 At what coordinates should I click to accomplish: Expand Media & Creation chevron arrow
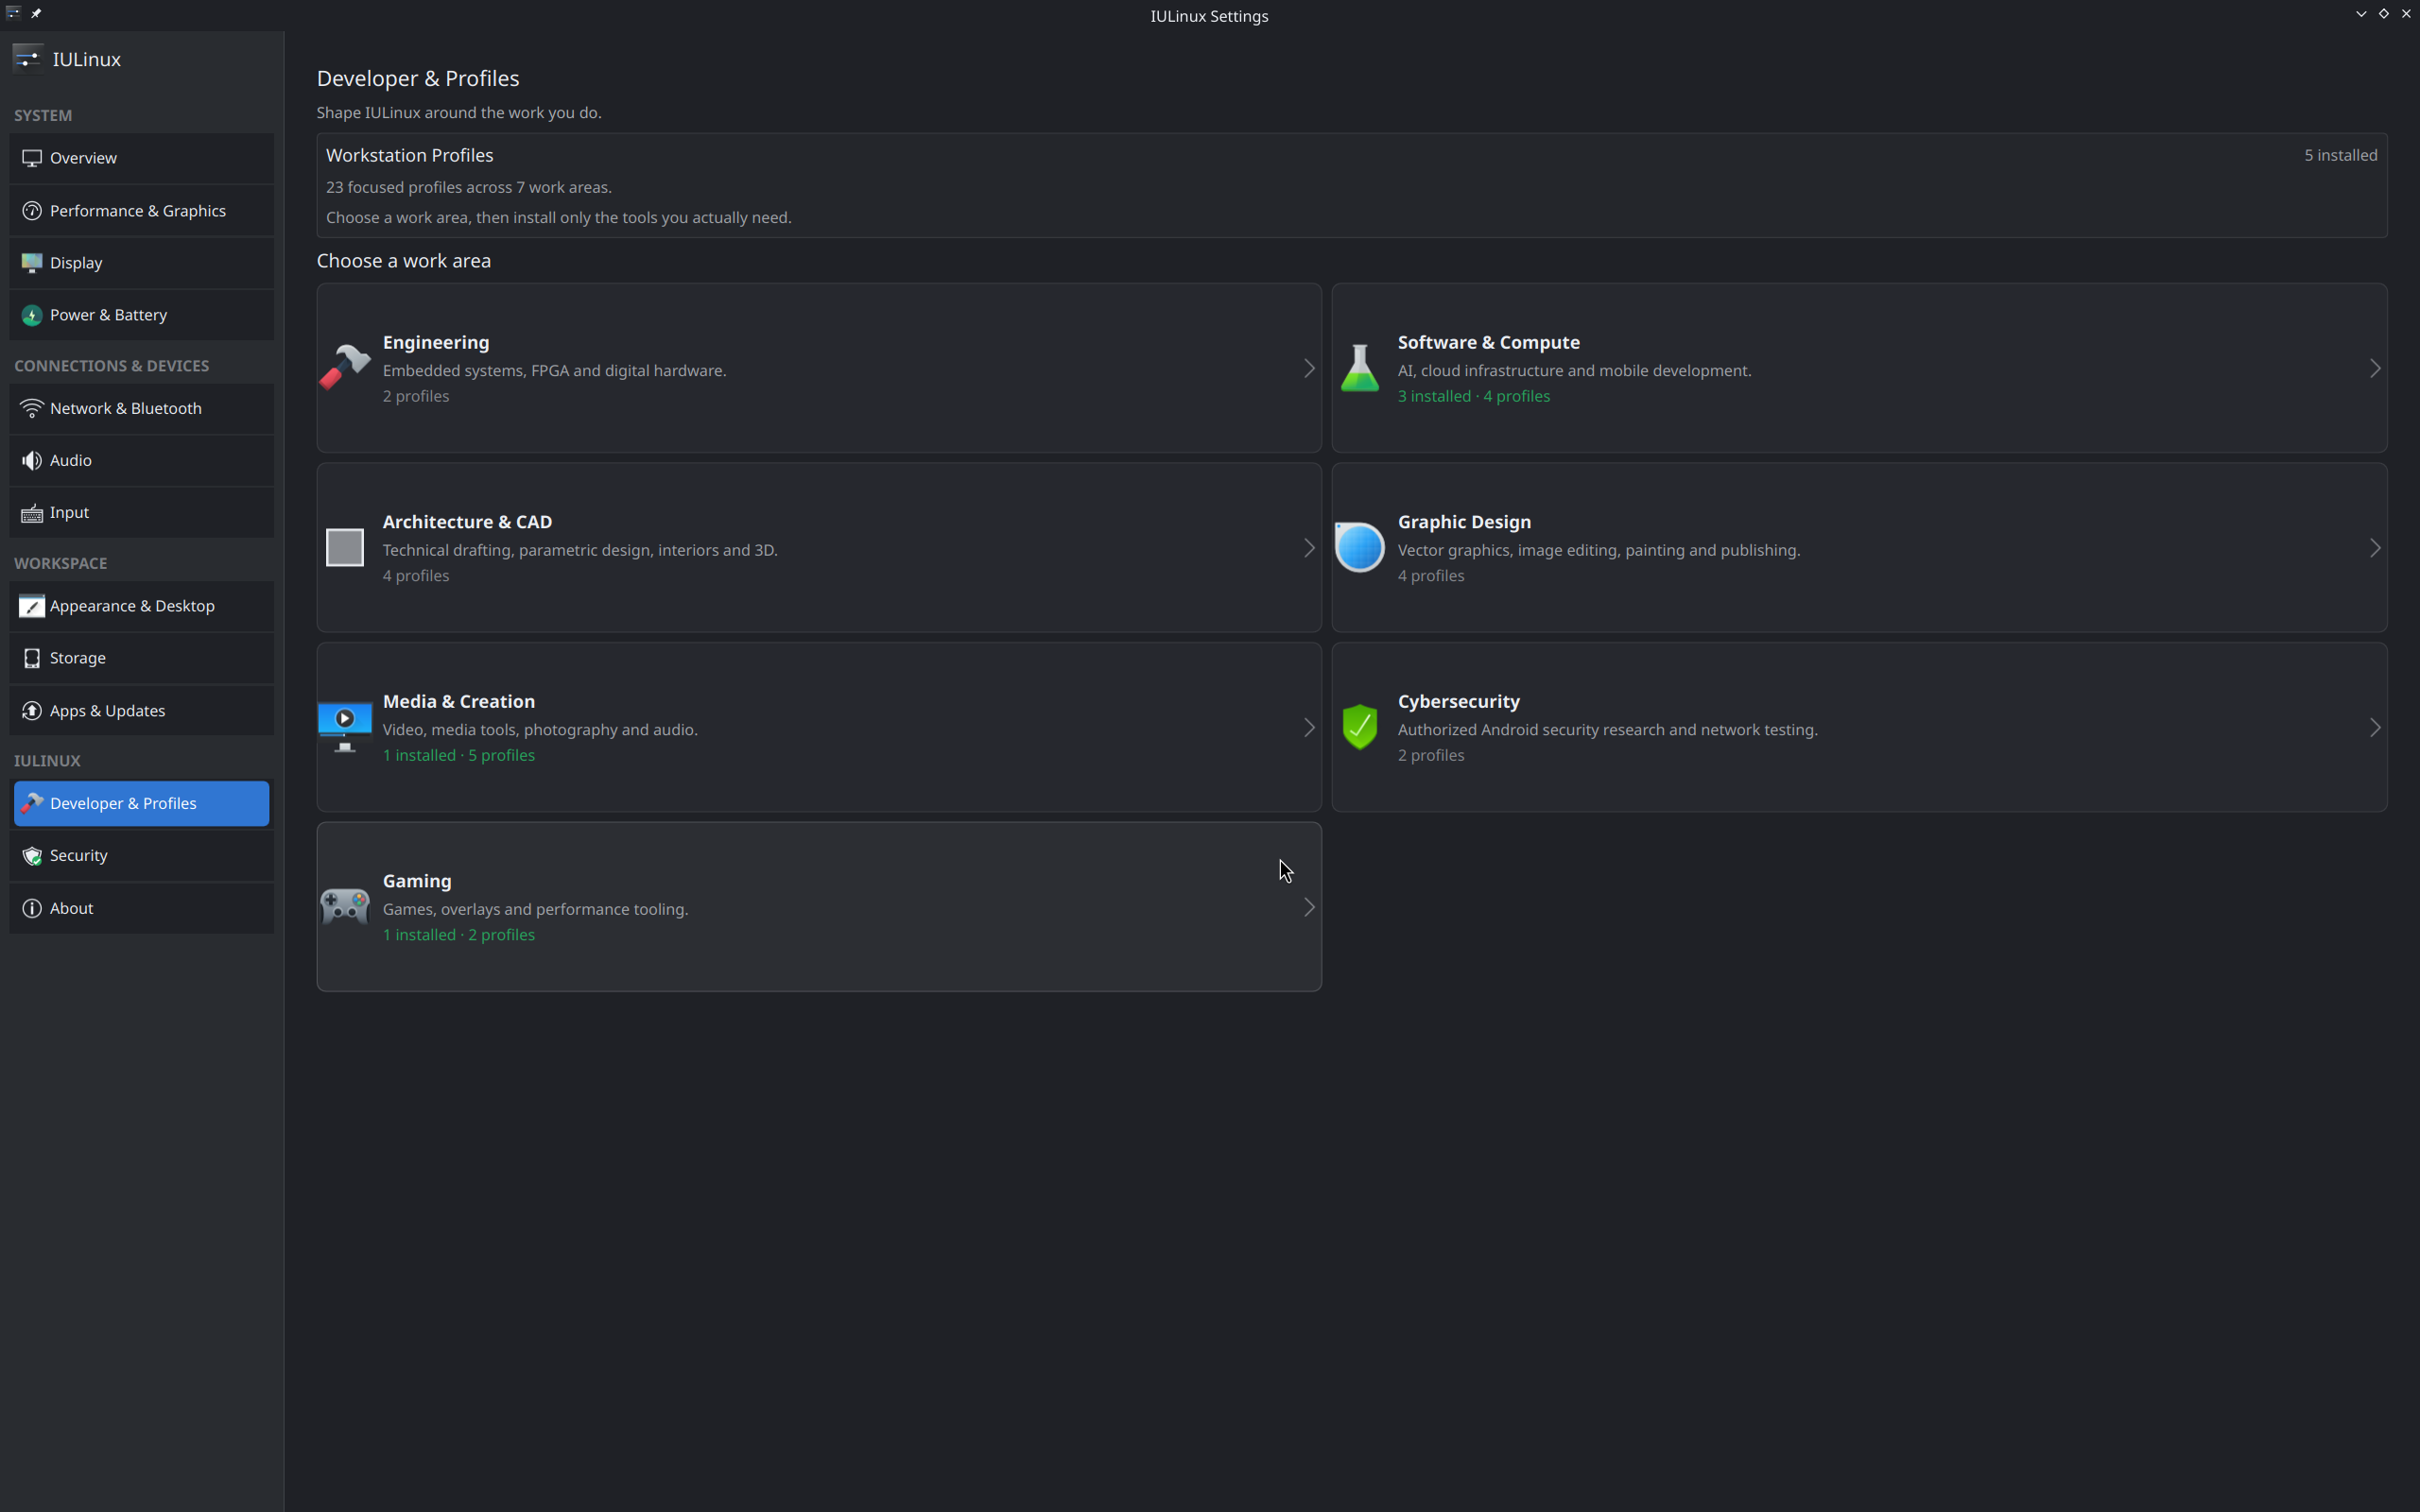(1309, 728)
